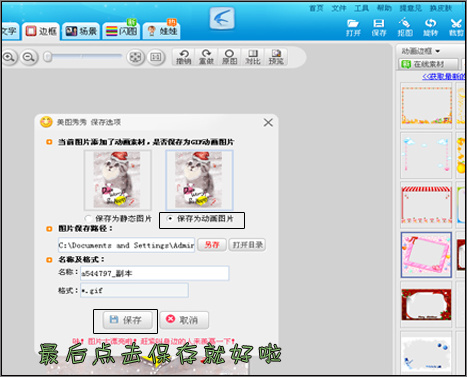Zoom out with the minus magnifier
The width and height of the screenshot is (467, 377).
coord(29,57)
